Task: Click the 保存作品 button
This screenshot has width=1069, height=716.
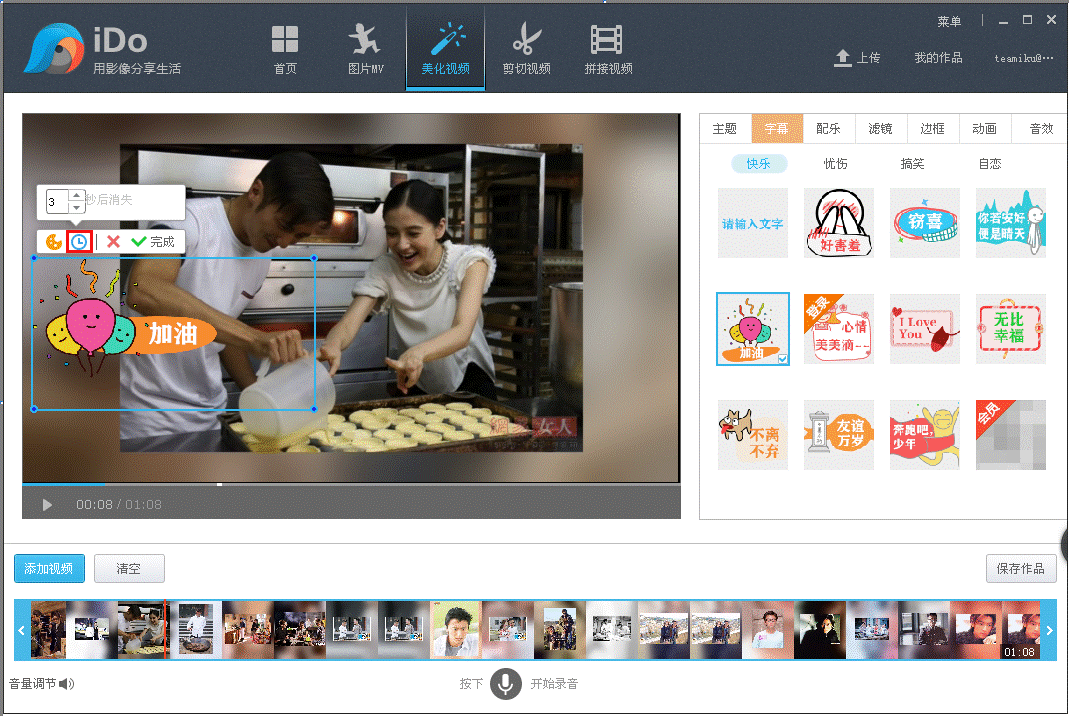Action: [x=1020, y=568]
